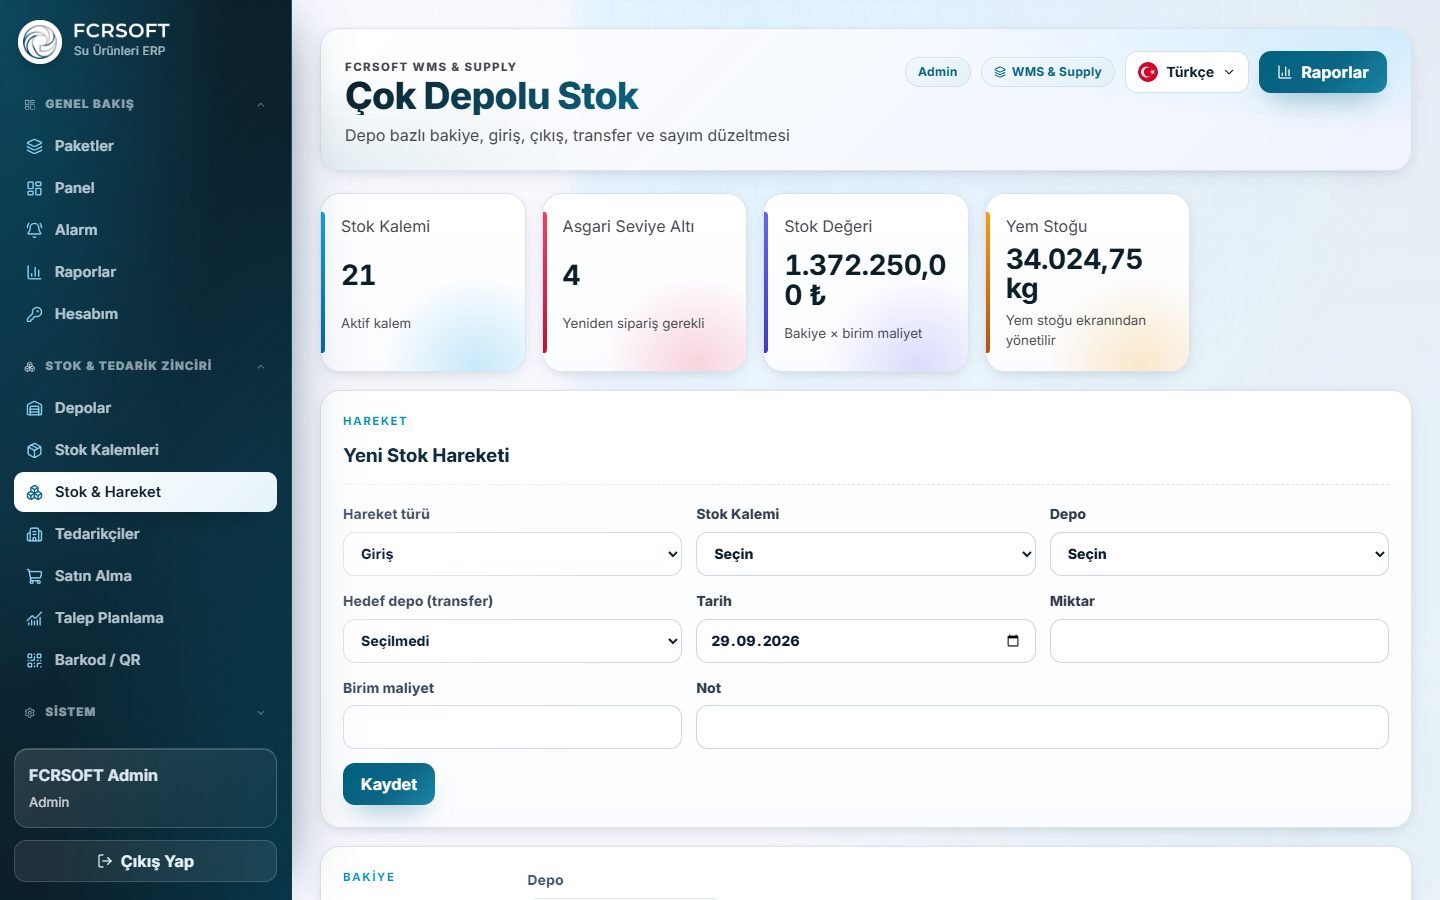
Task: Click the logout arrow icon
Action: tap(105, 861)
